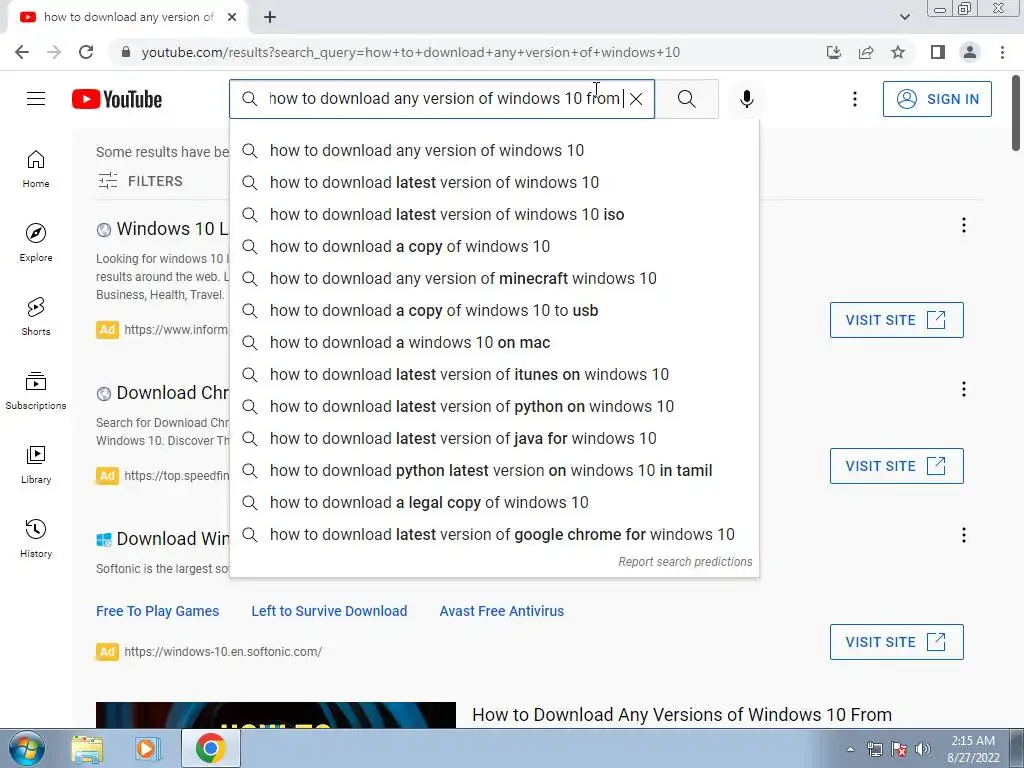Click the first video result thumbnail

tap(276, 715)
